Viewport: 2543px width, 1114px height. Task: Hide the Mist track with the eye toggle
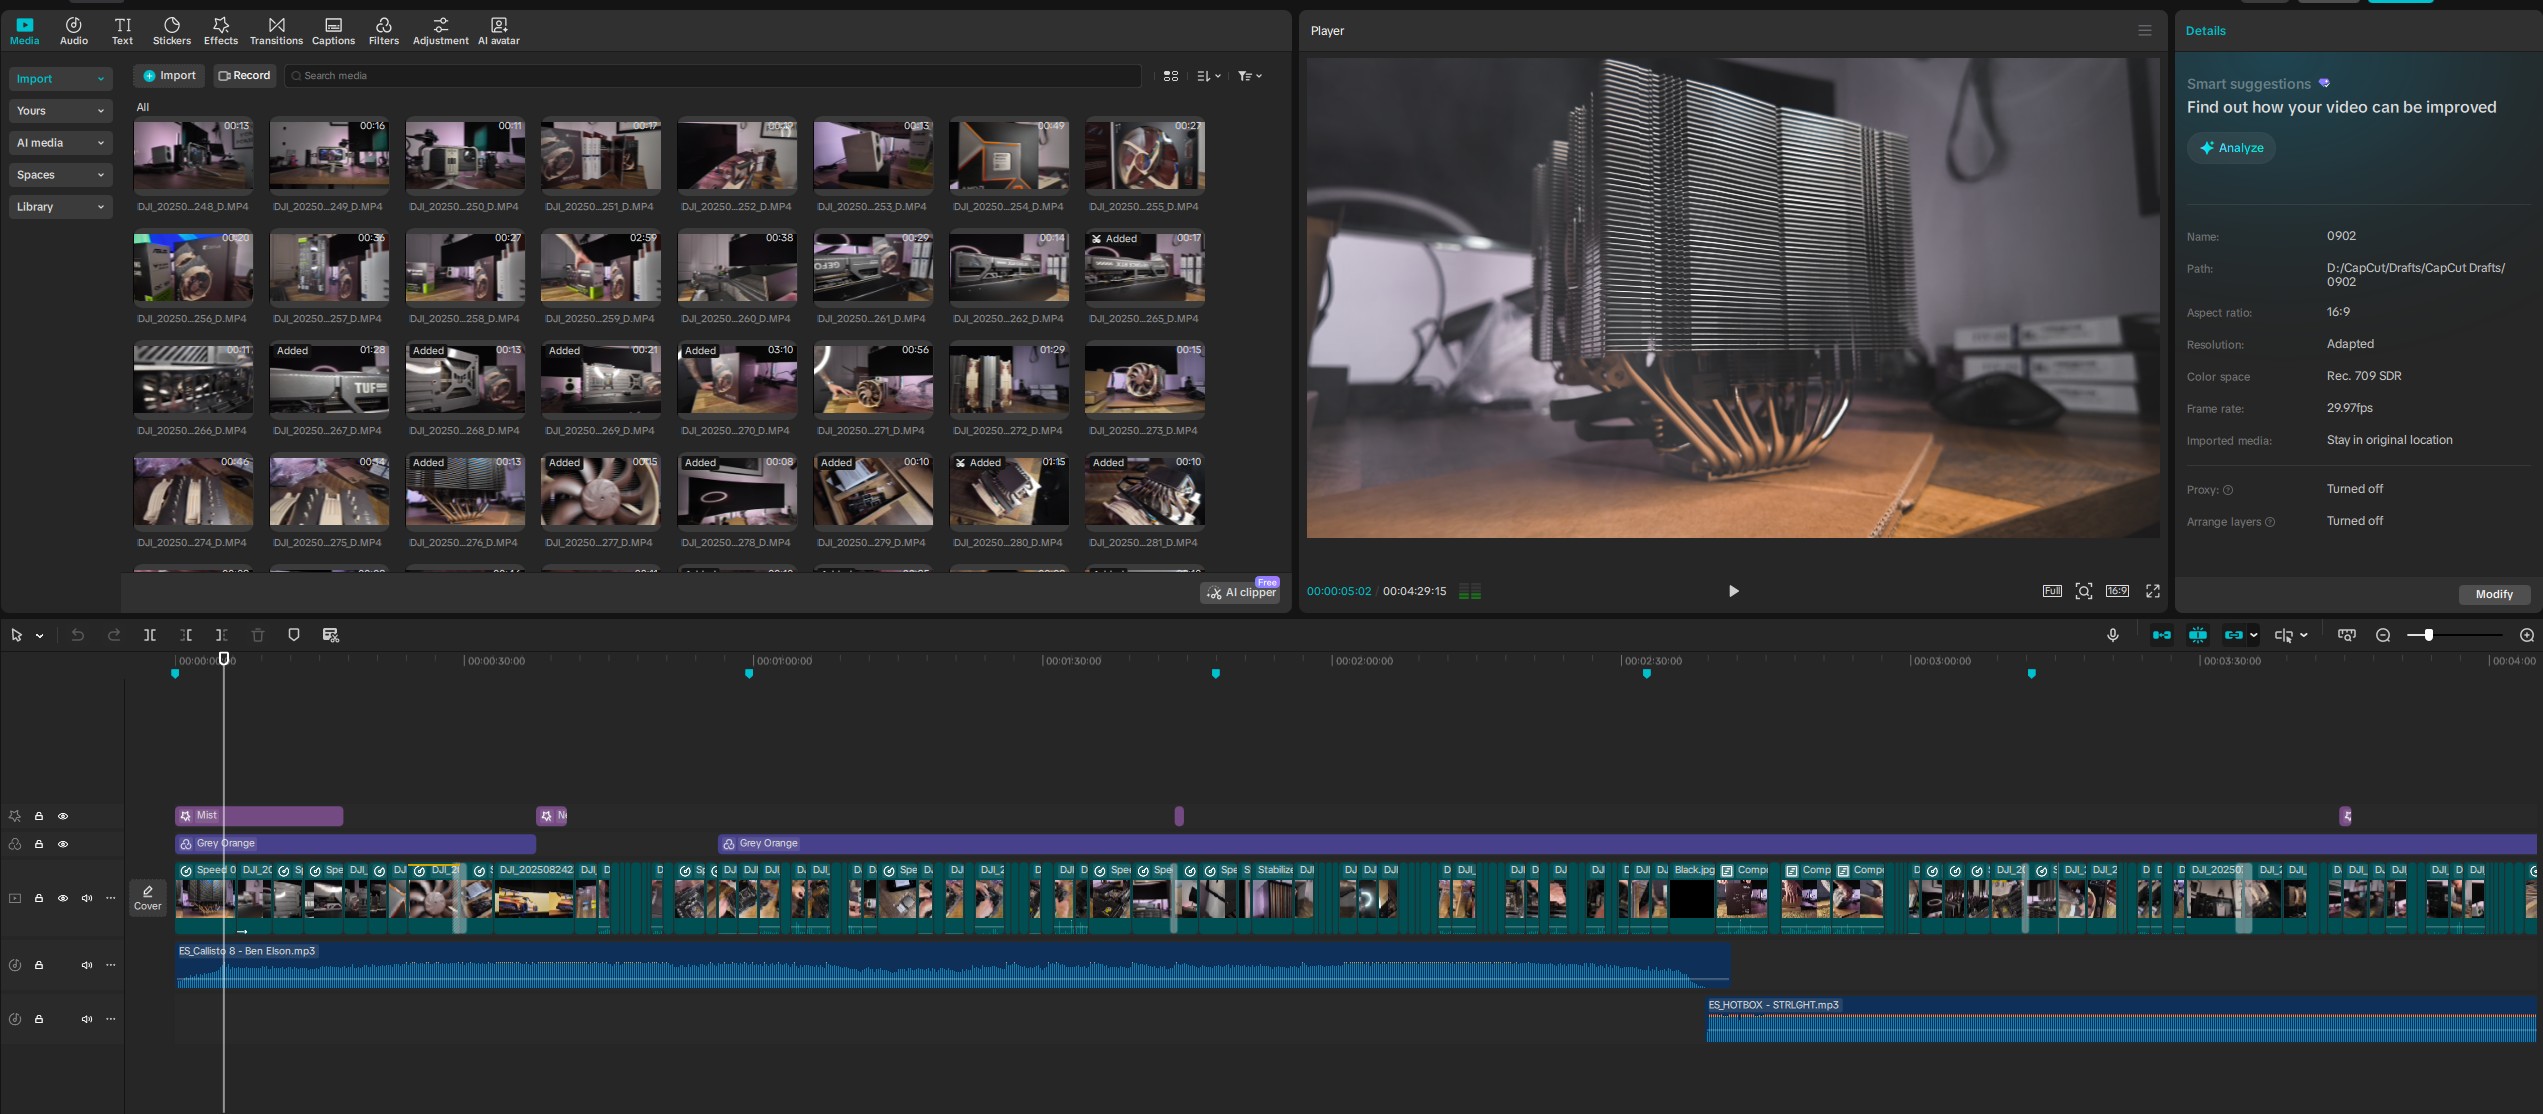pyautogui.click(x=63, y=816)
